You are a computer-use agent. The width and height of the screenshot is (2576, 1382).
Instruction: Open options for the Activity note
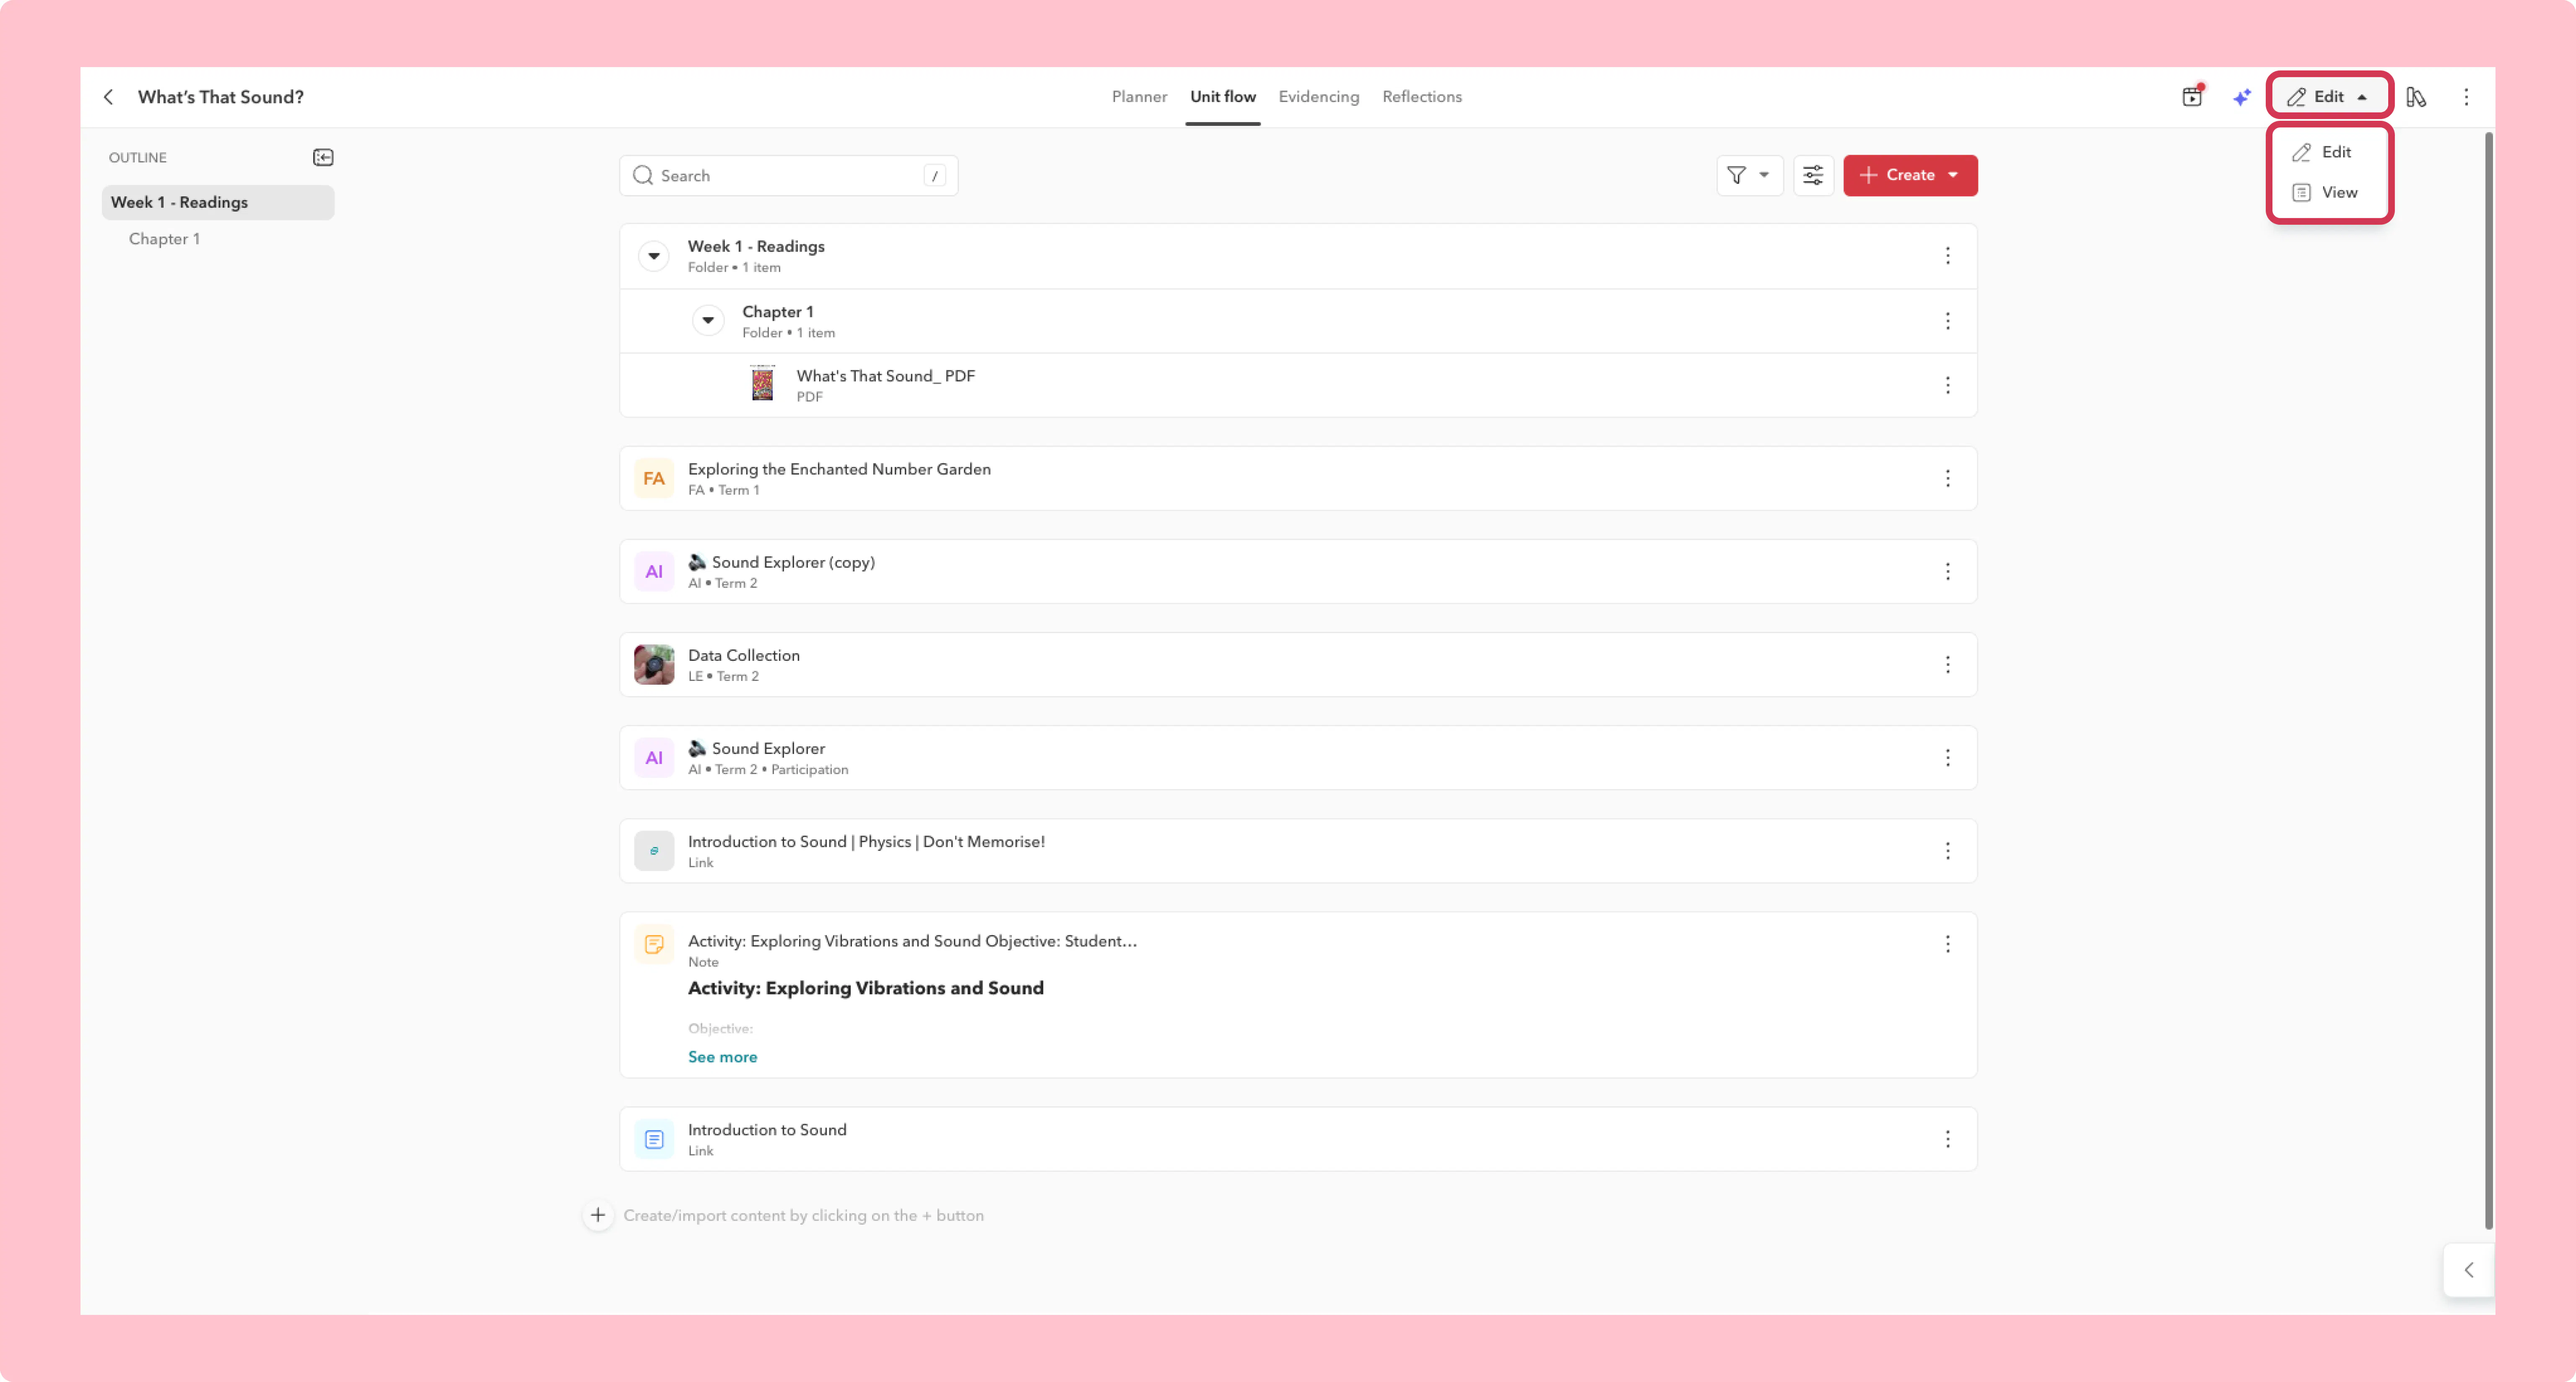coord(1948,944)
